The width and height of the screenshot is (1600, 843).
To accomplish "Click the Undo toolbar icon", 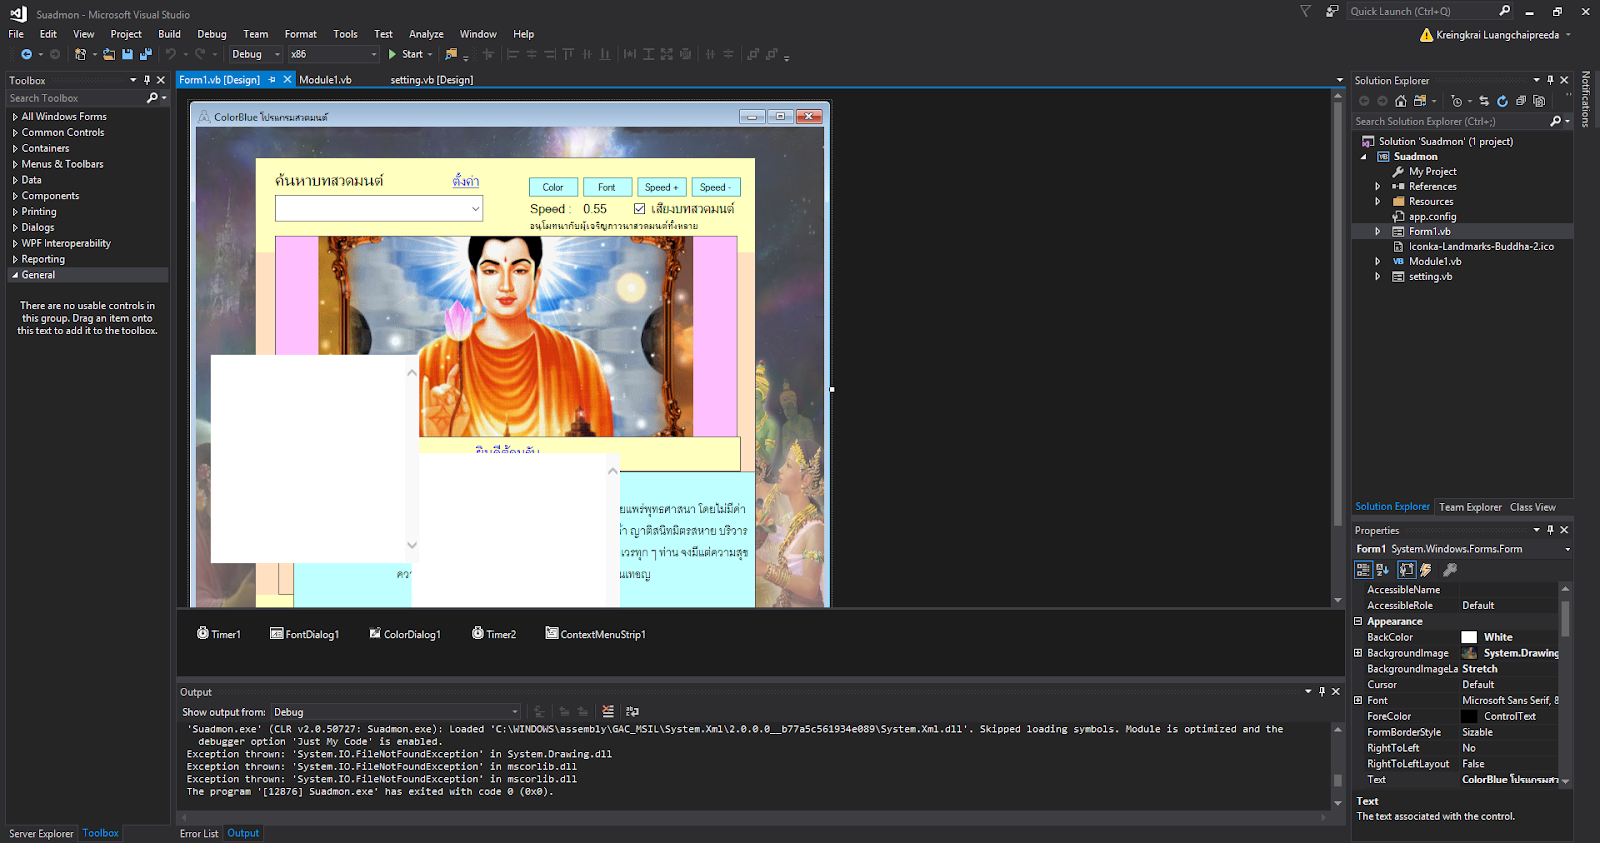I will [x=171, y=54].
